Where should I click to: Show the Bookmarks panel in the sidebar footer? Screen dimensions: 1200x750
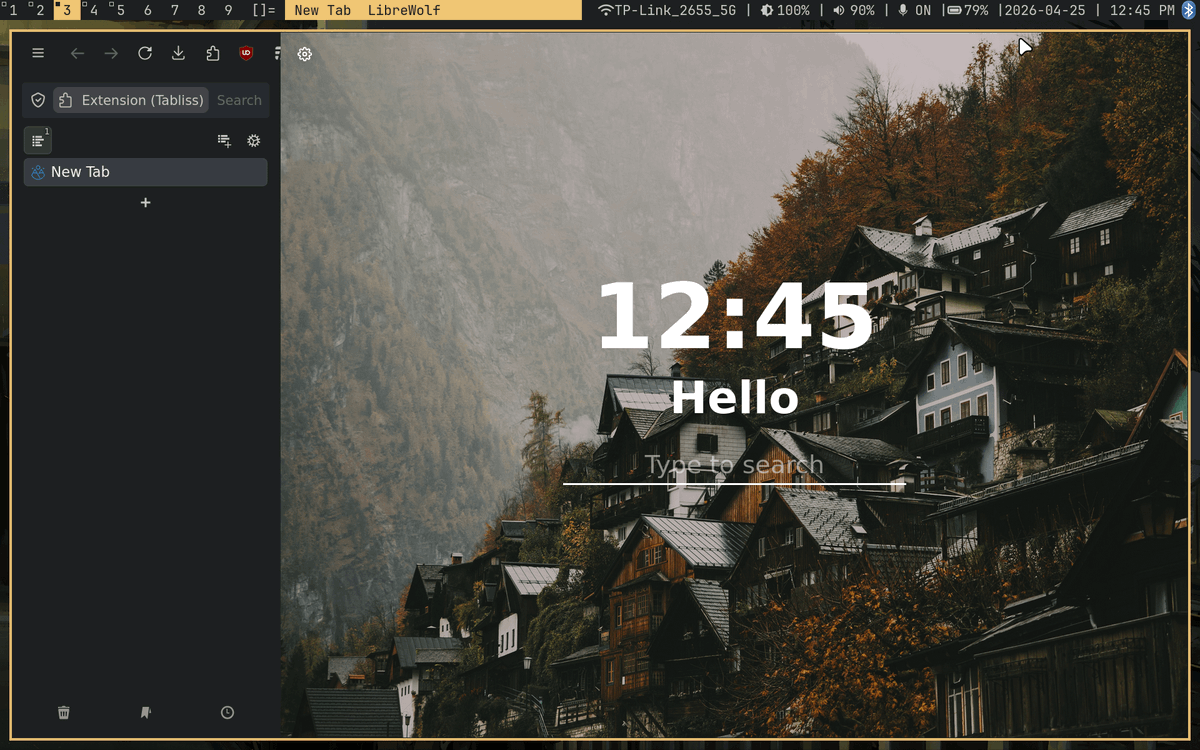coord(145,712)
